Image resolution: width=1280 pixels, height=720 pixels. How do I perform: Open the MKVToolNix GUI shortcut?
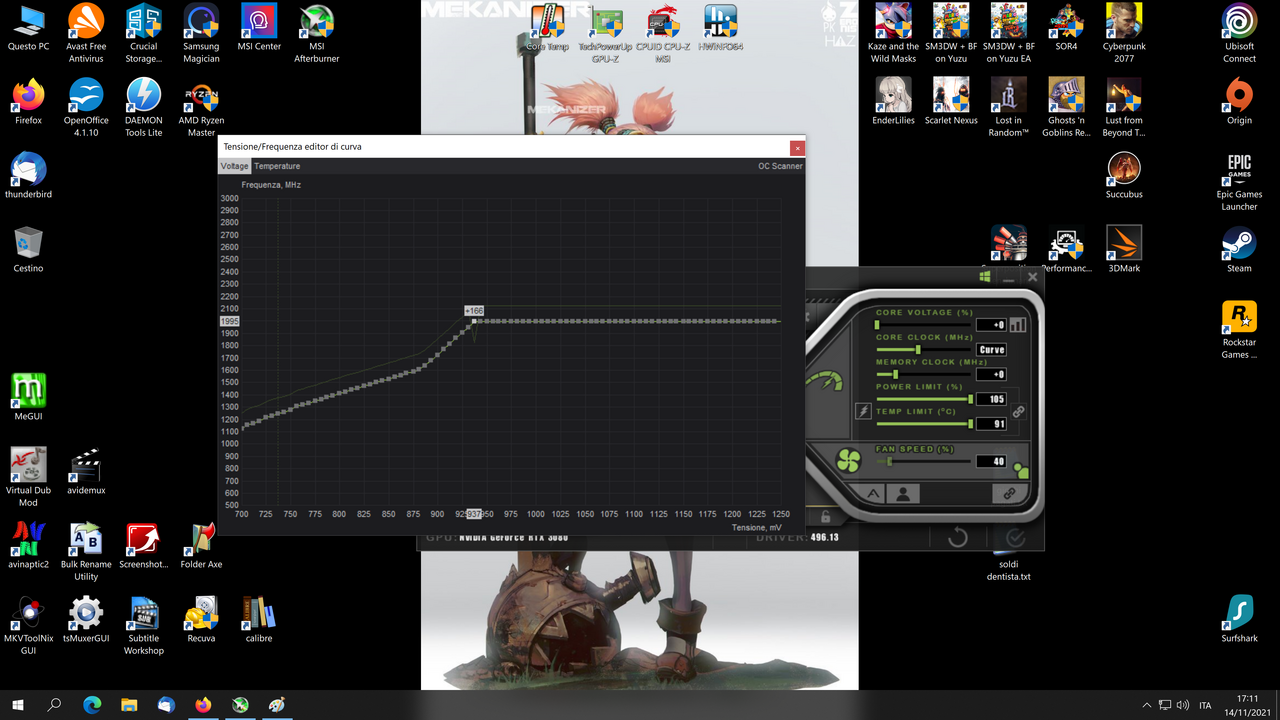[x=28, y=626]
